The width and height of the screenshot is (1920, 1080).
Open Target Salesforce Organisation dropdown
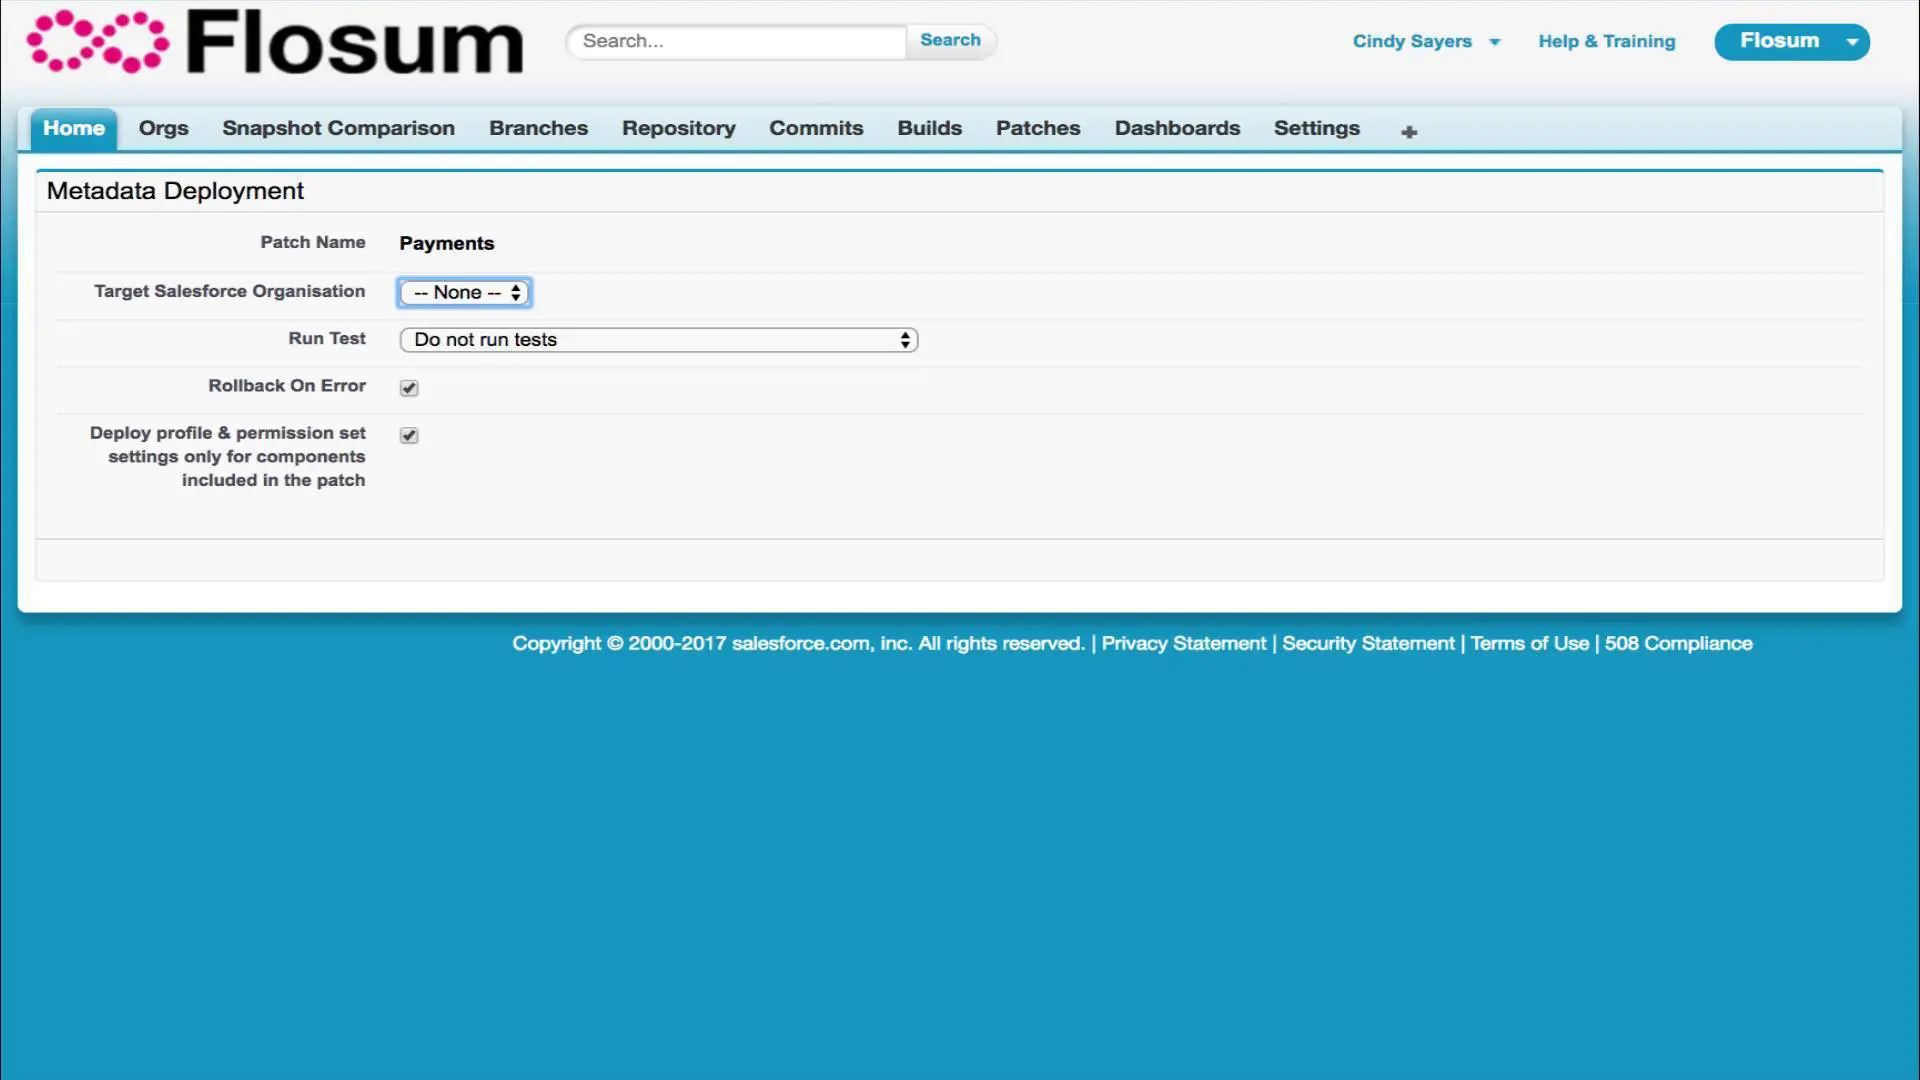465,293
